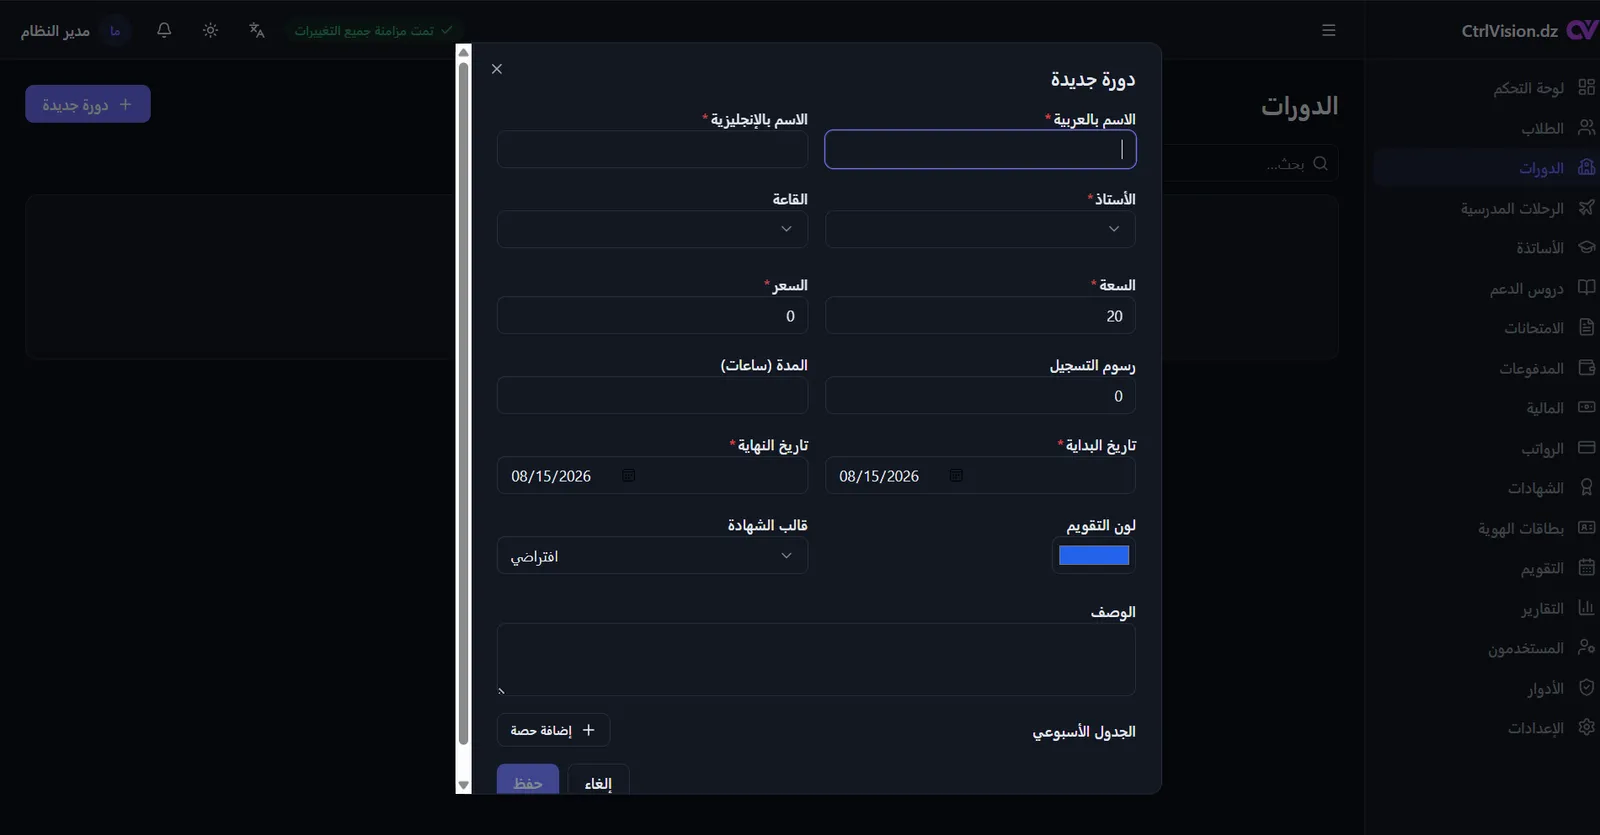Screen dimensions: 1600x835
Task: Click the الإعدادات gear icon
Action: pos(1586,728)
